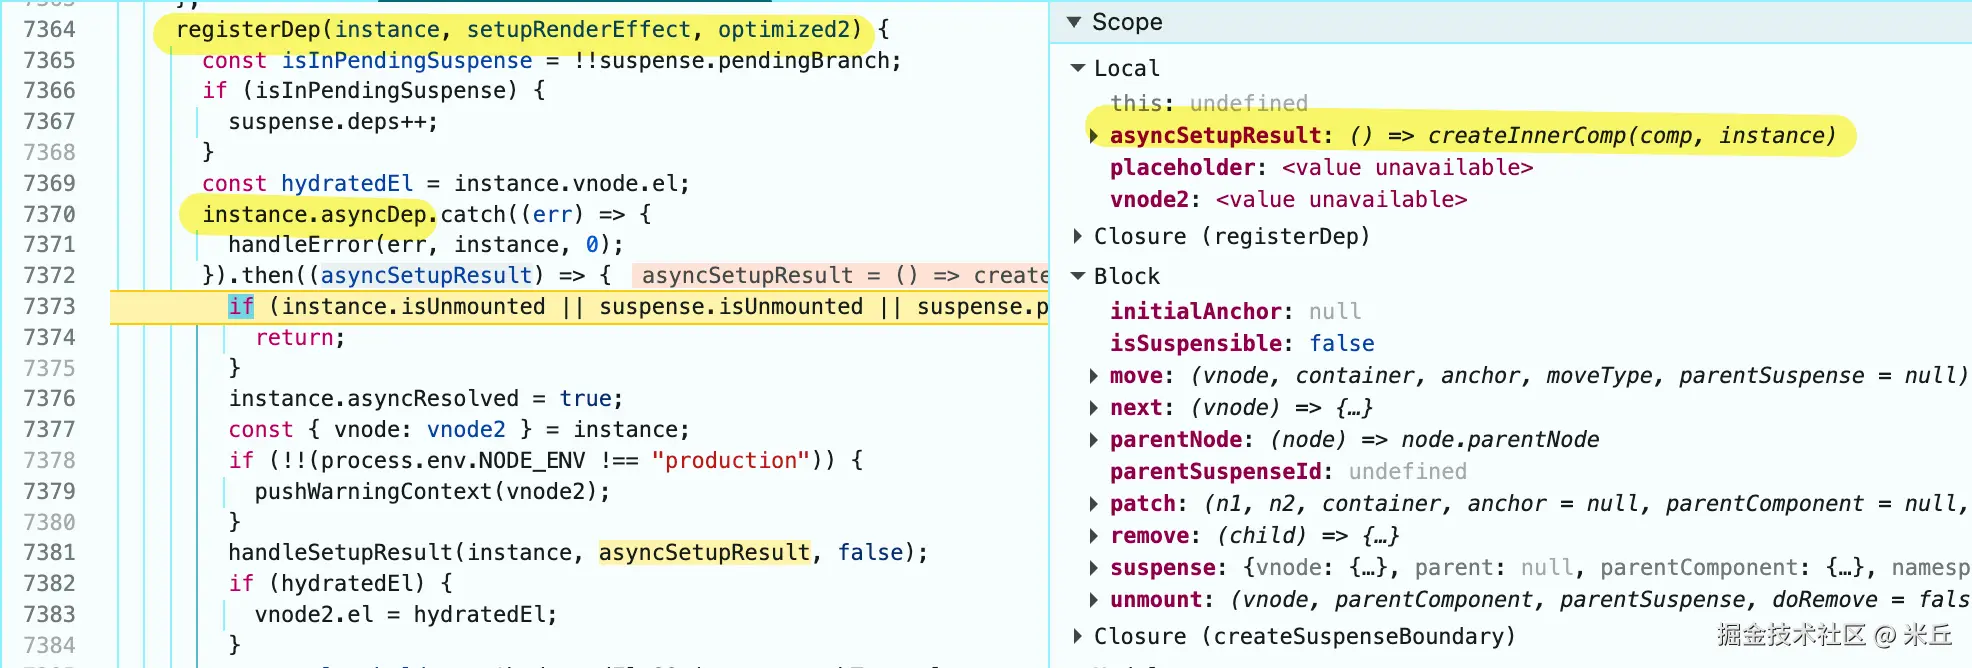This screenshot has height=668, width=1972.
Task: Select vnode2 value unavailable entry
Action: click(x=1288, y=199)
